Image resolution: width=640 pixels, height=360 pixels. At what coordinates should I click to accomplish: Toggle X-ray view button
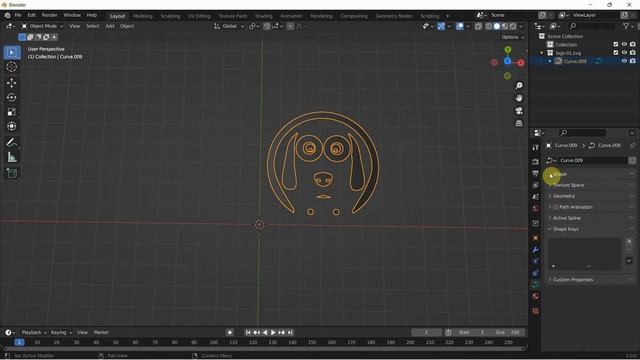click(x=478, y=26)
